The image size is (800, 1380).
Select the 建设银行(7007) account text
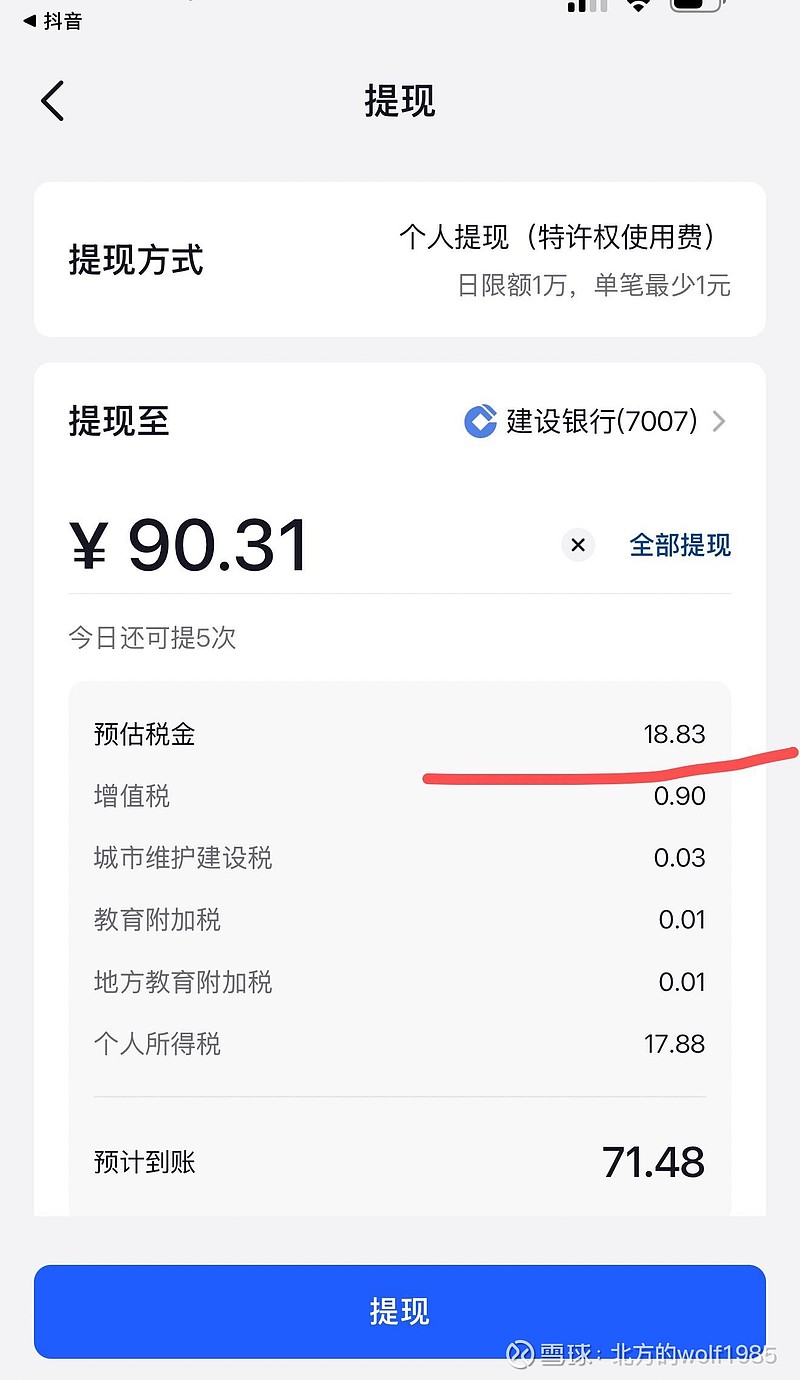click(602, 421)
